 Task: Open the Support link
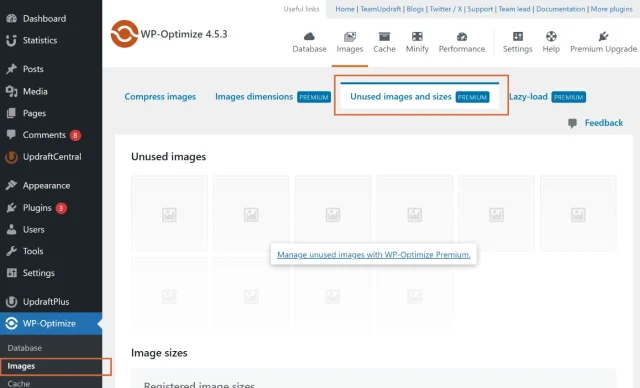pyautogui.click(x=480, y=9)
